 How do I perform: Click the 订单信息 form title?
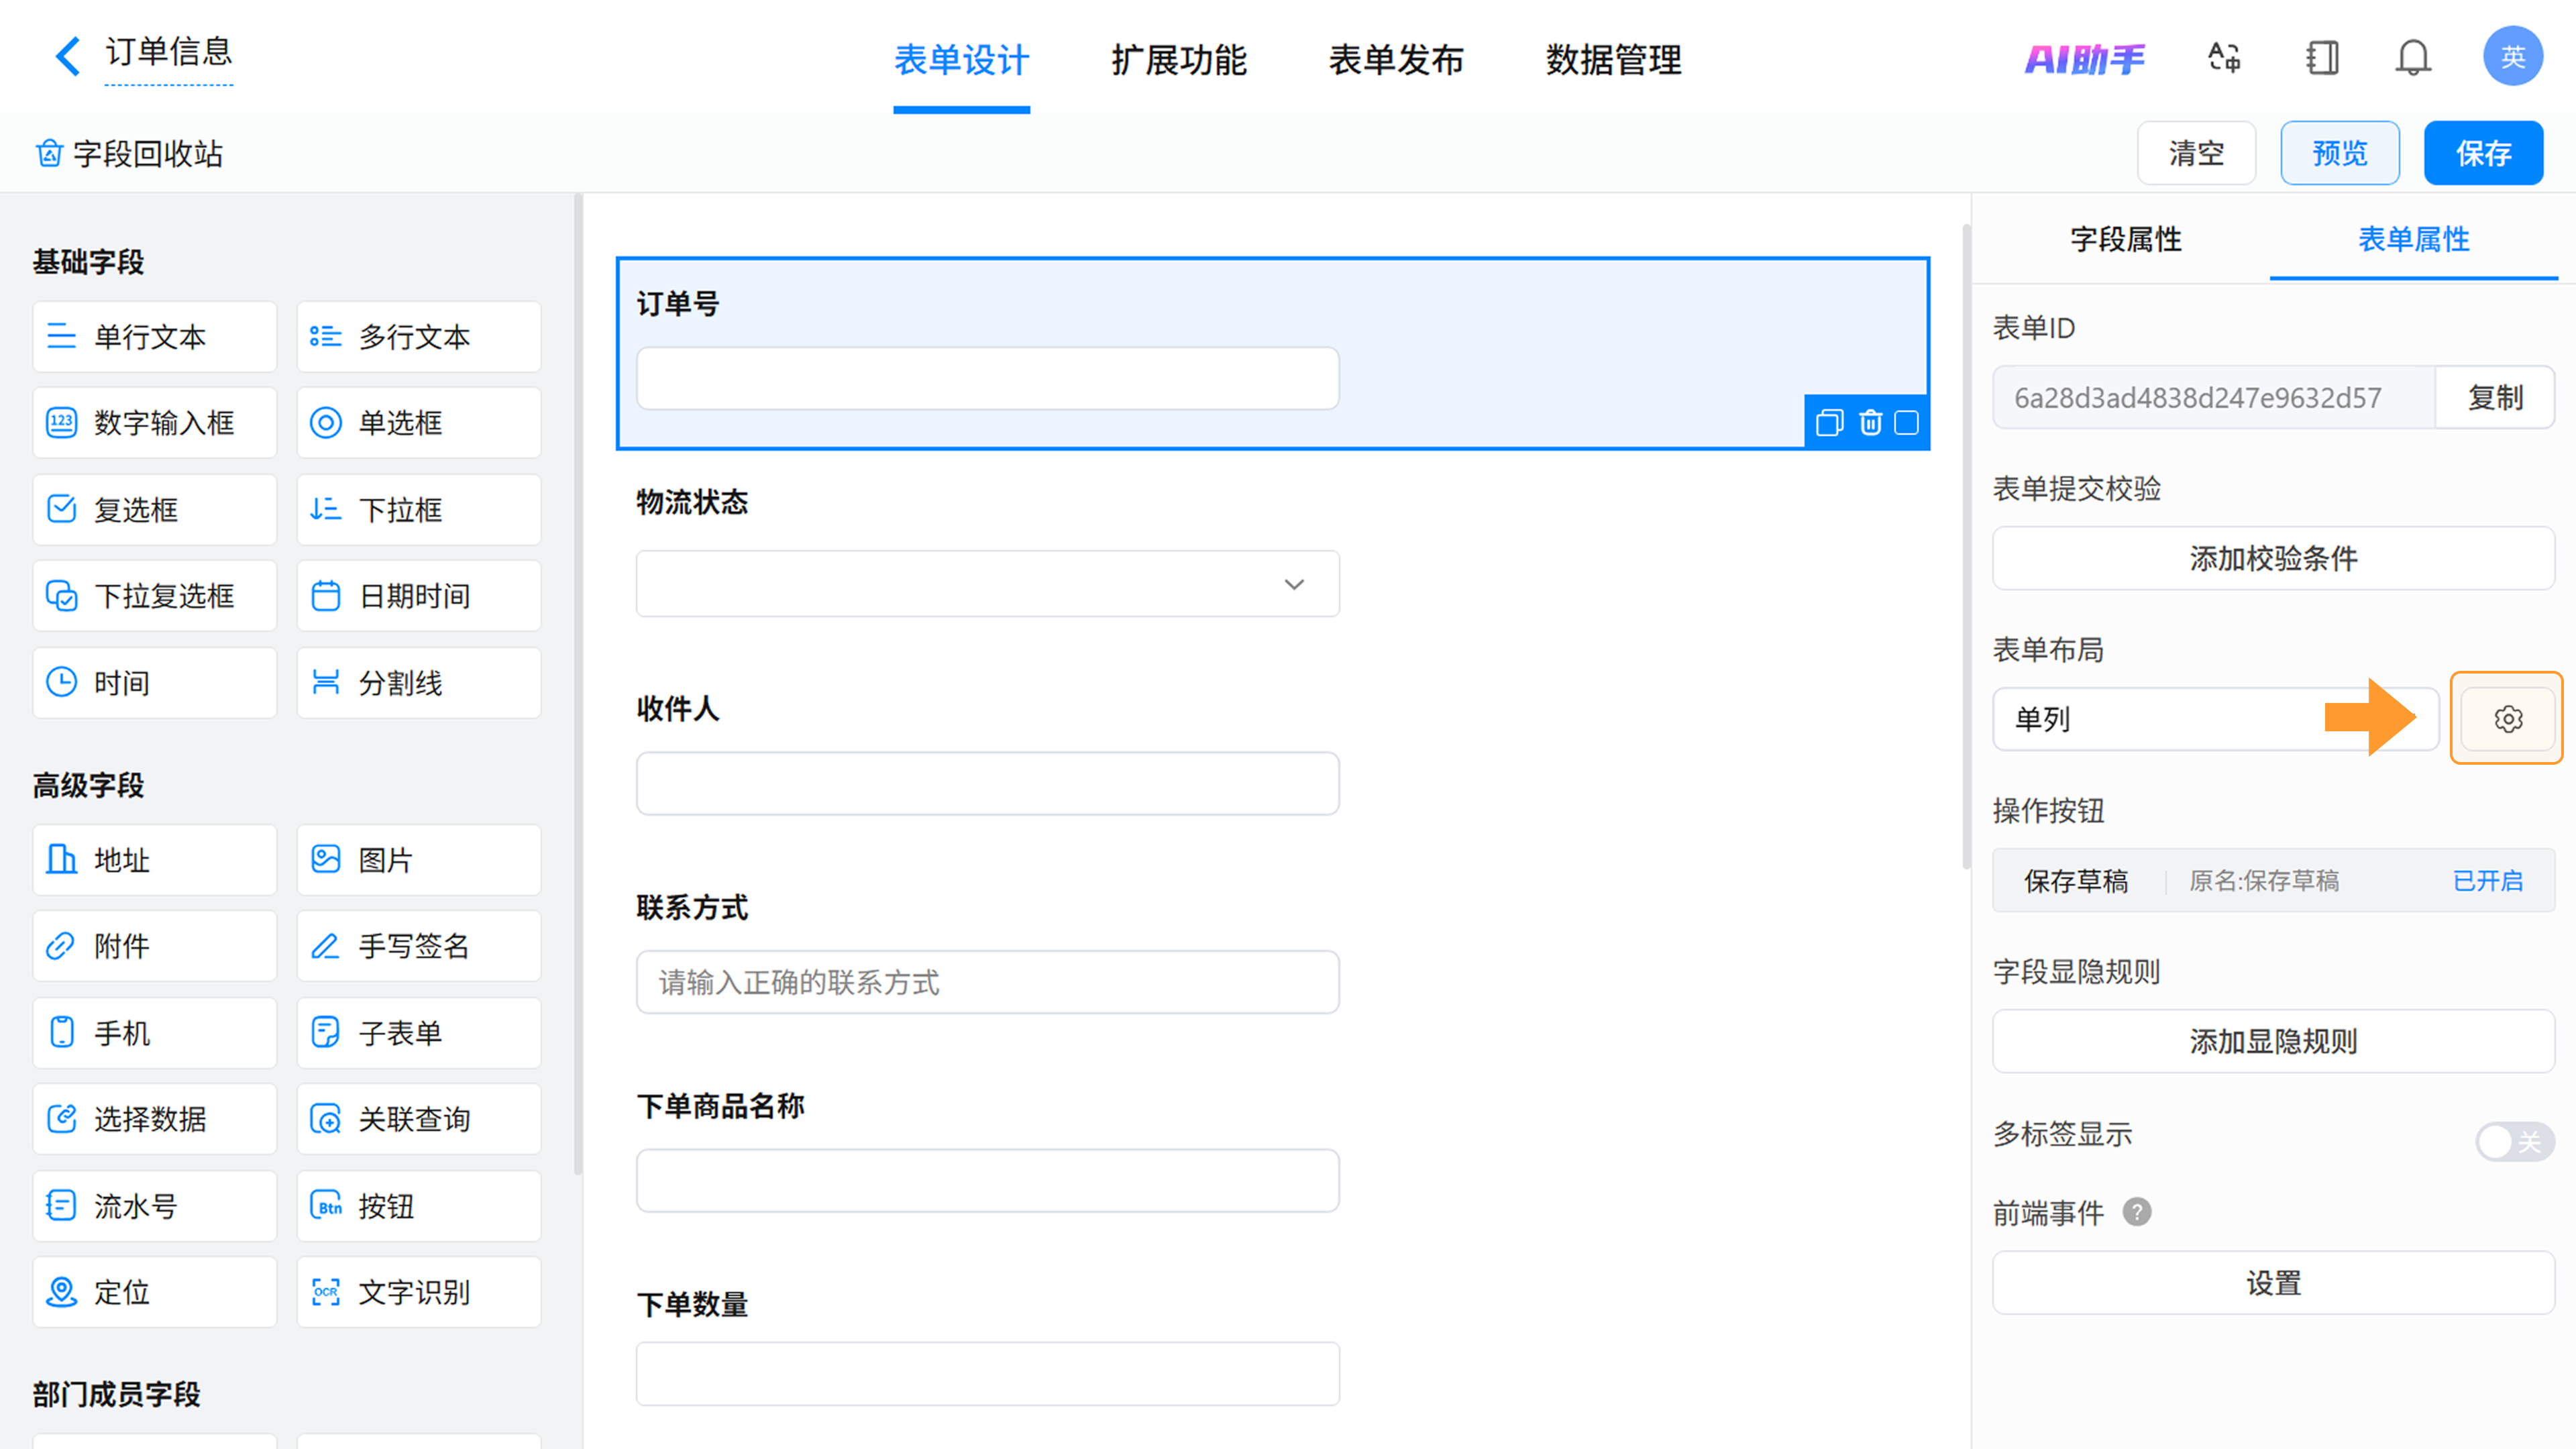pos(168,52)
